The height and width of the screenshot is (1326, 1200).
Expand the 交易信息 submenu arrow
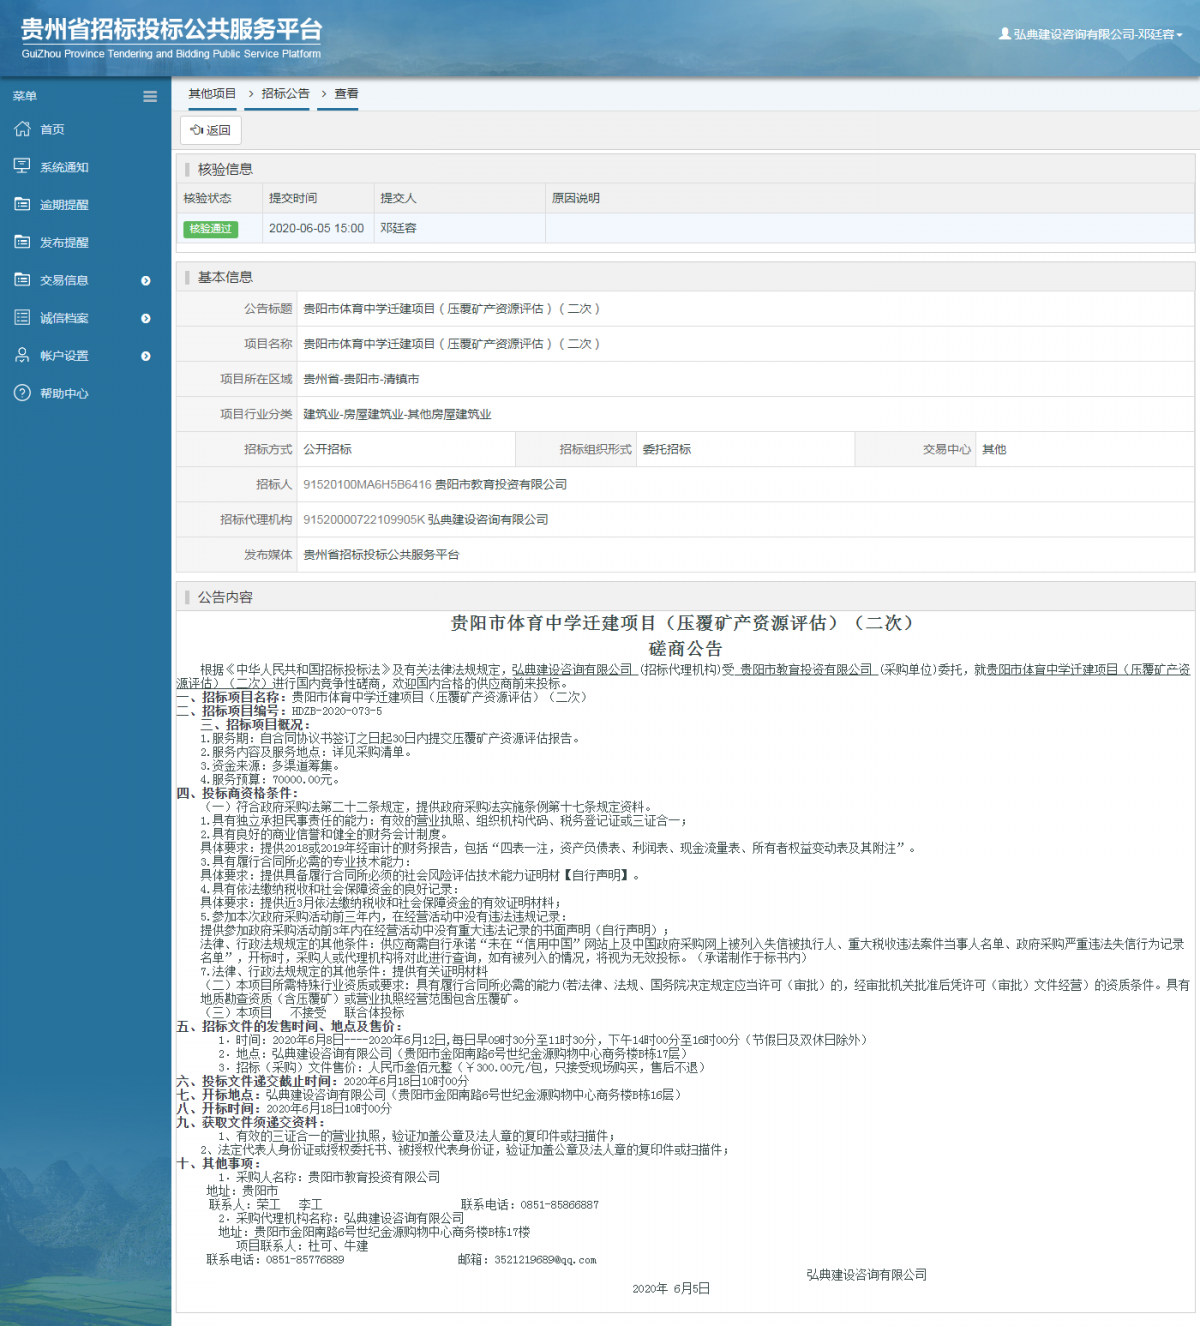point(146,281)
